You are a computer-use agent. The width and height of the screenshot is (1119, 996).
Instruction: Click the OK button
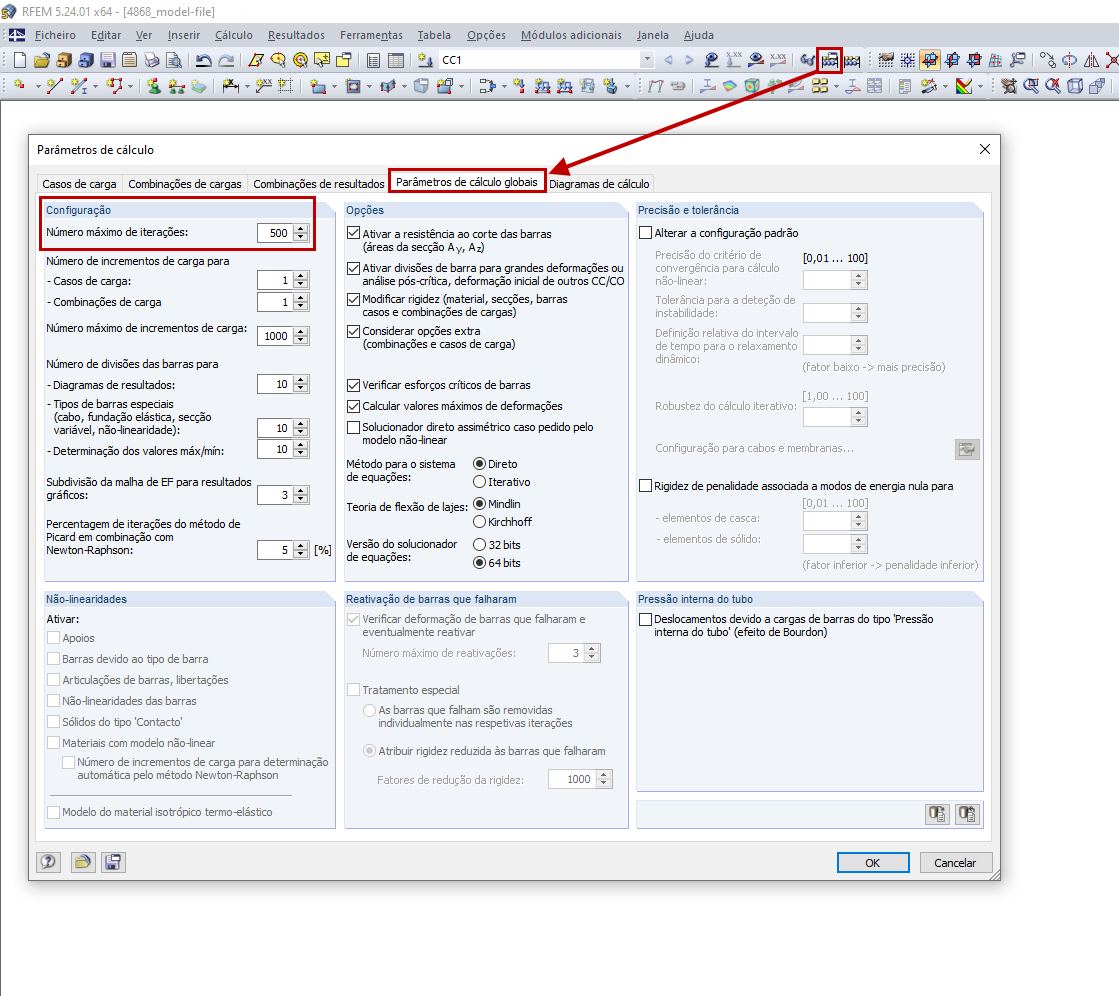tap(873, 863)
